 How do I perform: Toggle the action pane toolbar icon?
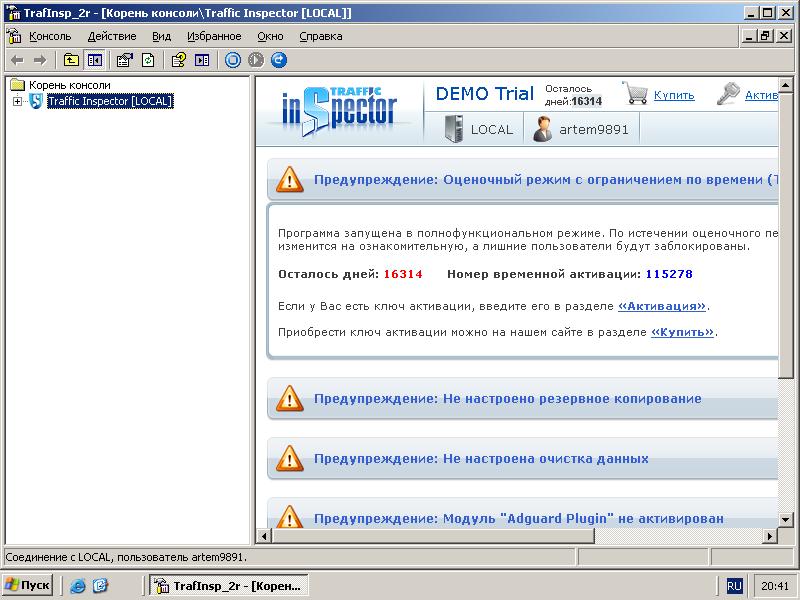point(202,60)
